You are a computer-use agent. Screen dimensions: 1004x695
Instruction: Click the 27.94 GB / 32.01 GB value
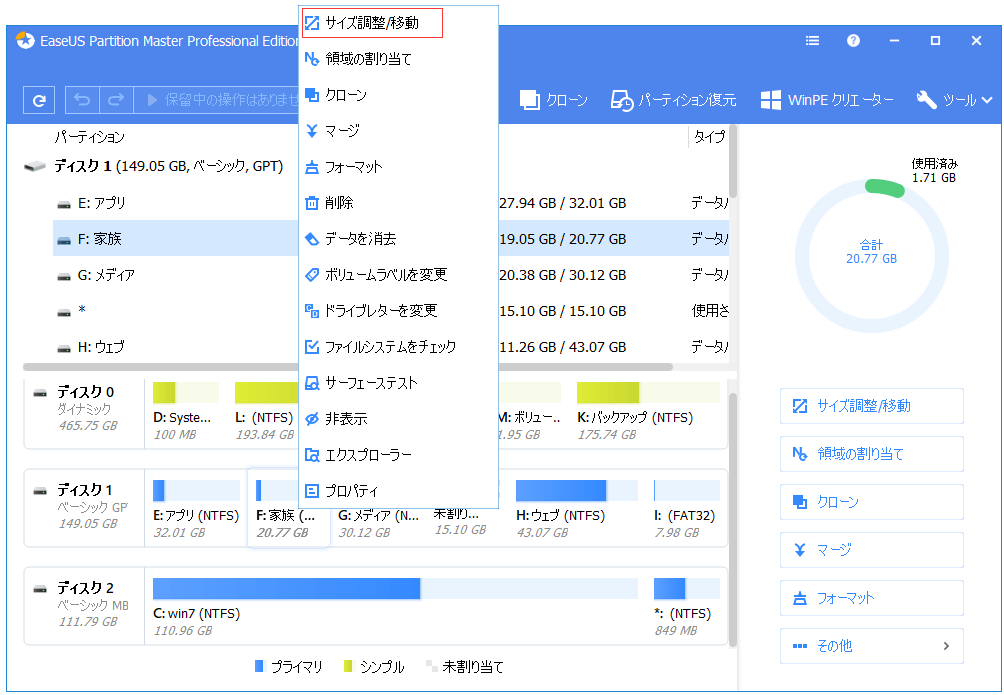point(563,203)
